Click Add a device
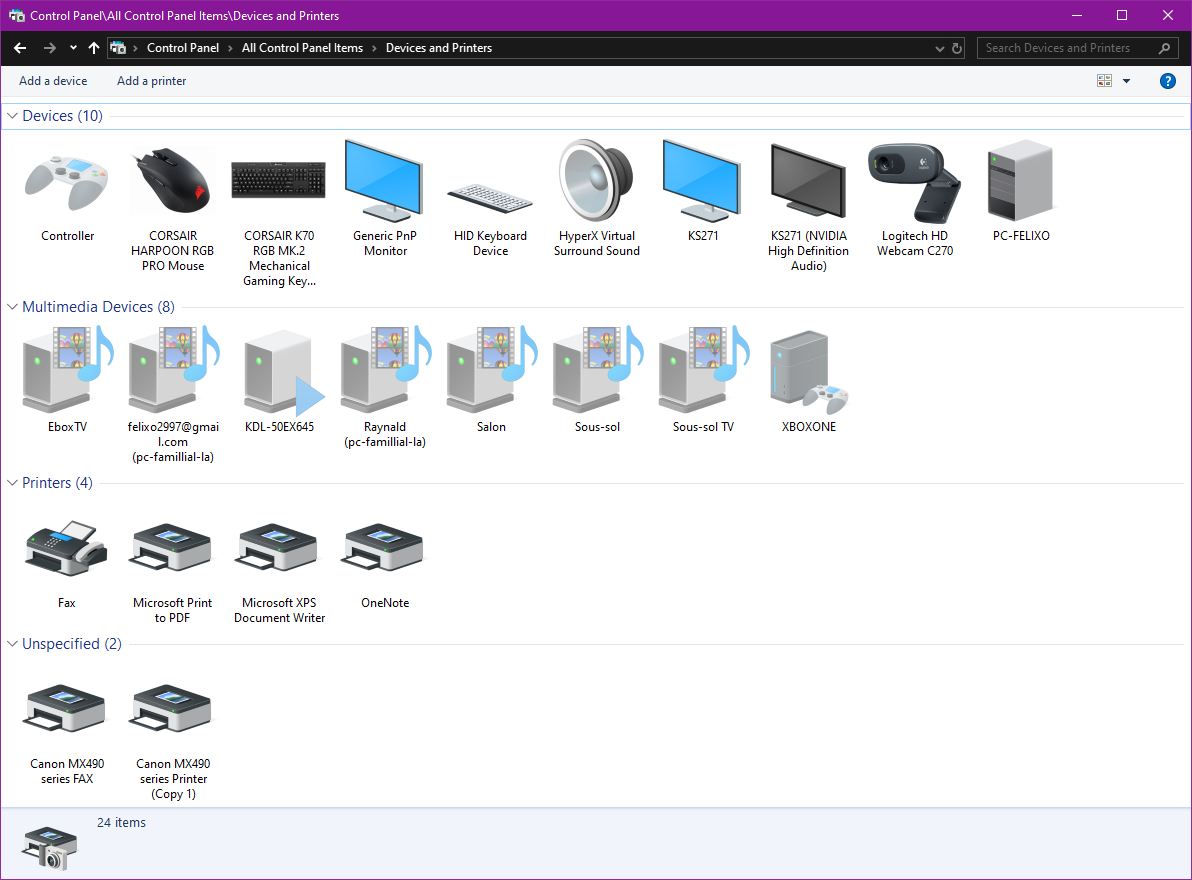The height and width of the screenshot is (880, 1192). (53, 81)
